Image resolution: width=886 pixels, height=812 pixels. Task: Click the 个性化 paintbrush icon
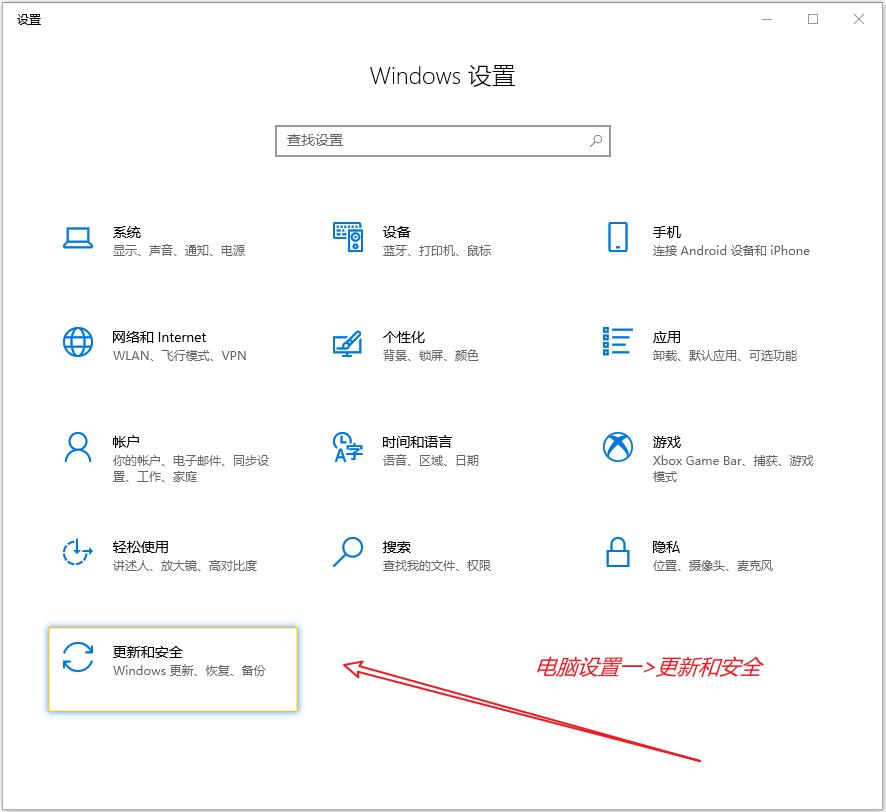click(x=347, y=343)
